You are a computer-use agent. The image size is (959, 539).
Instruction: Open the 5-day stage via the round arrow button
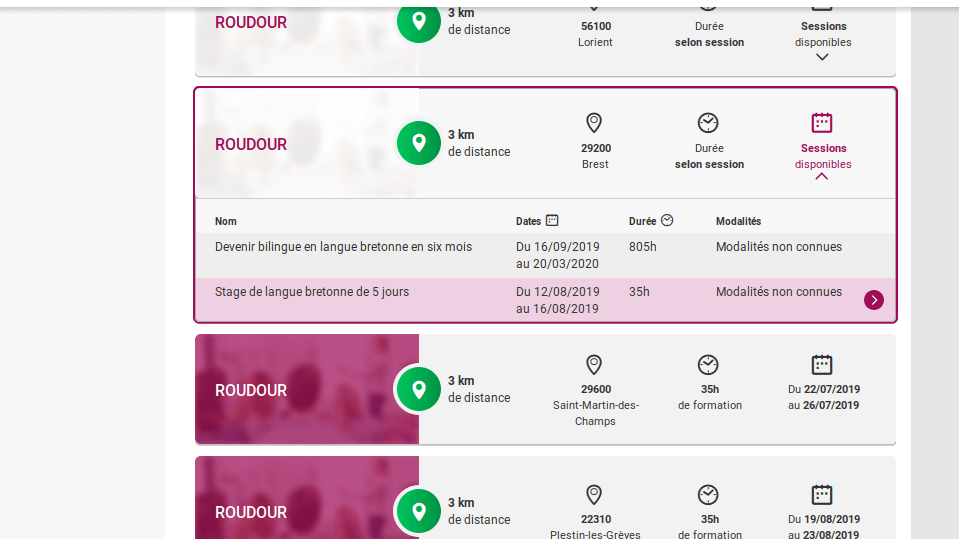tap(873, 300)
